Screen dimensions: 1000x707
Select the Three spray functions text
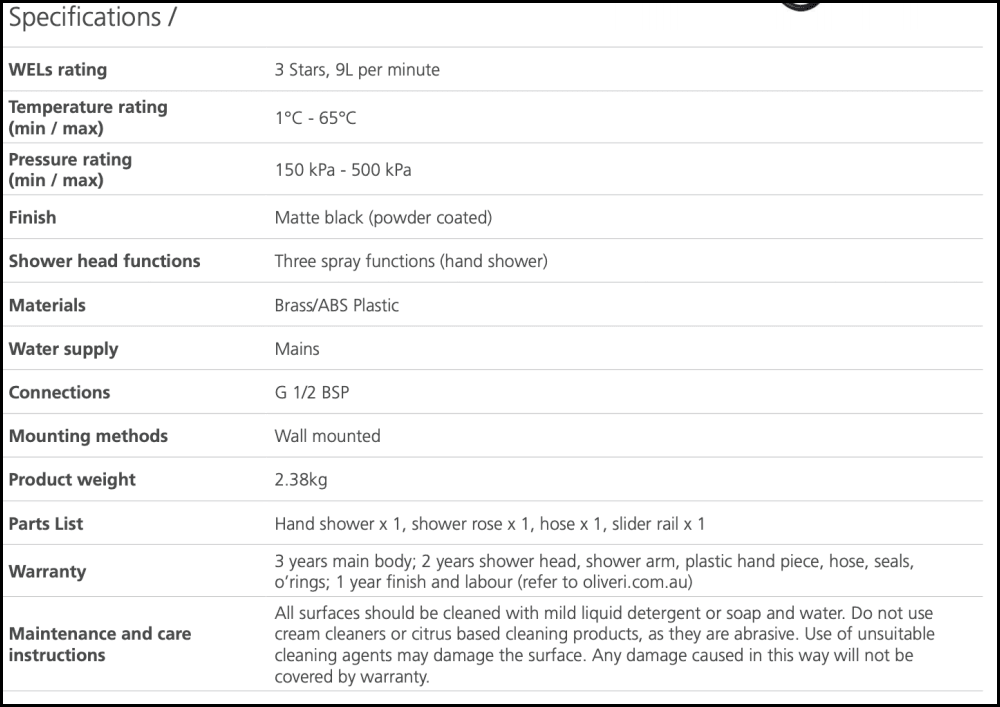tap(410, 261)
